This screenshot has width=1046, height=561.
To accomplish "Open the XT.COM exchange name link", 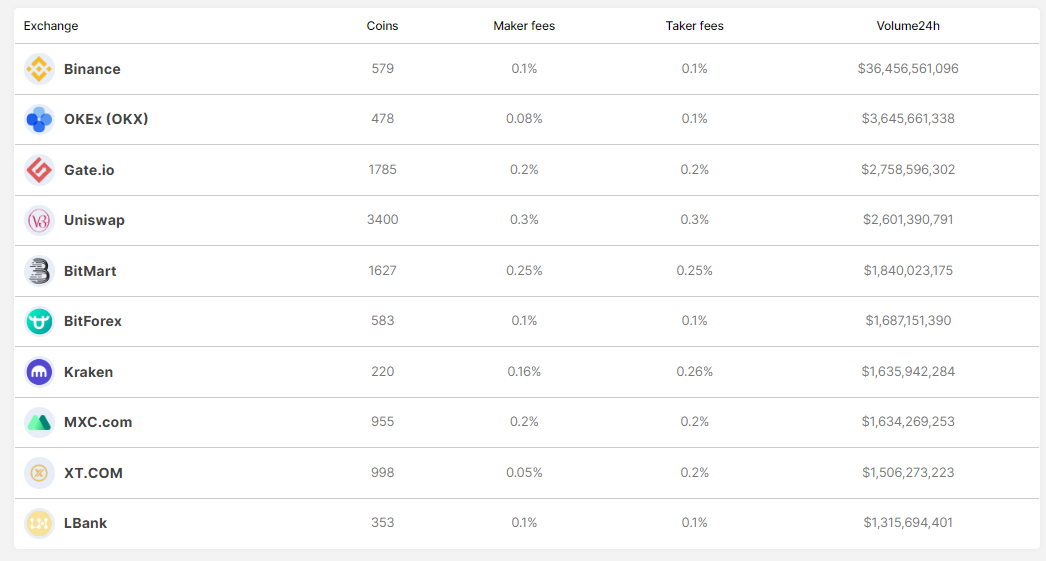I will 93,473.
